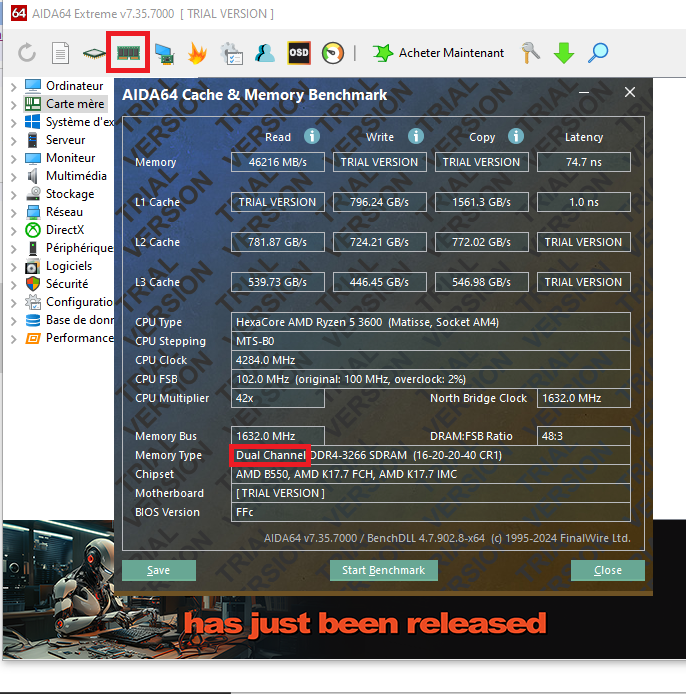686x694 pixels.
Task: Expand the Multimédia tree node
Action: [14, 177]
